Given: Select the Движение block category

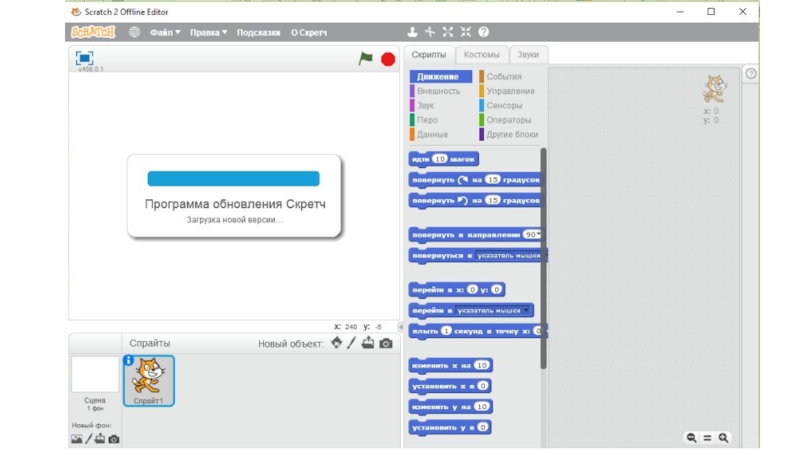Looking at the screenshot, I should (x=441, y=77).
